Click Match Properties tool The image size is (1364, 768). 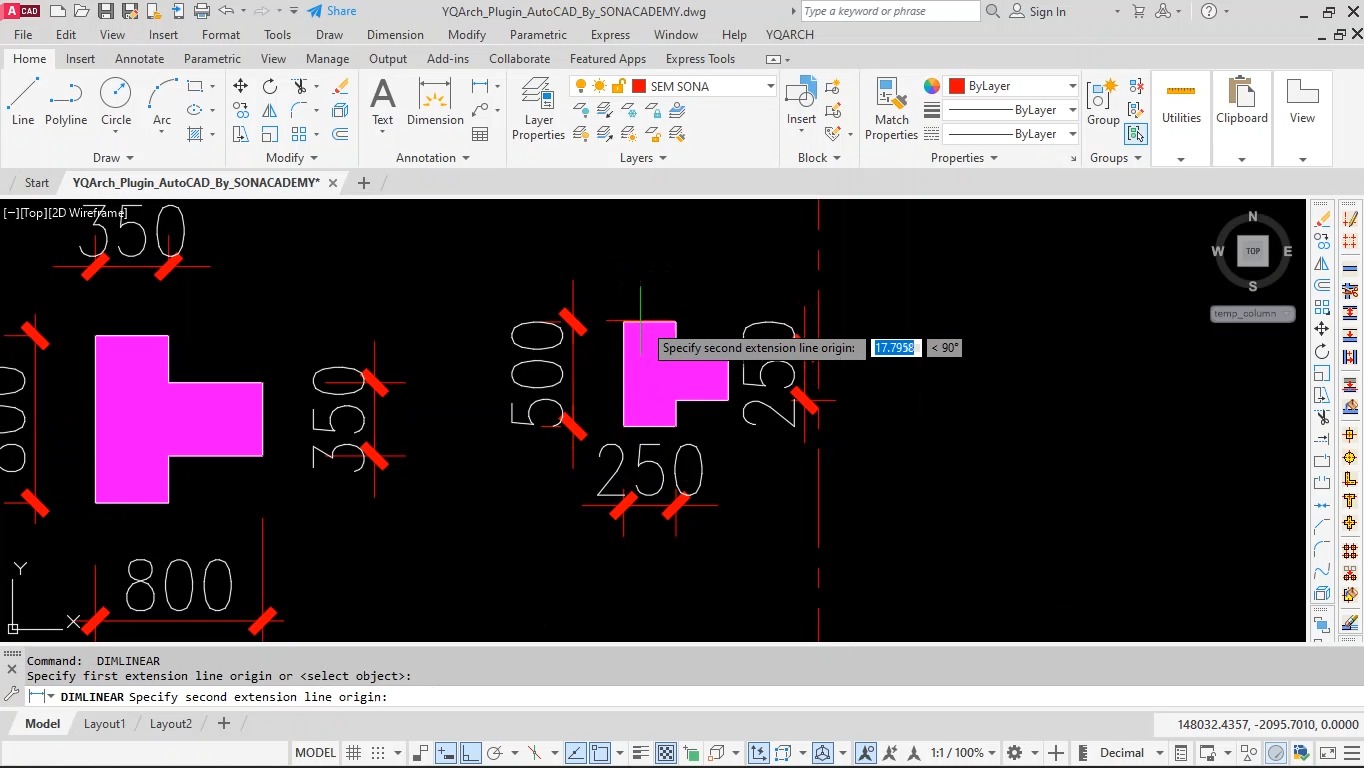click(891, 109)
